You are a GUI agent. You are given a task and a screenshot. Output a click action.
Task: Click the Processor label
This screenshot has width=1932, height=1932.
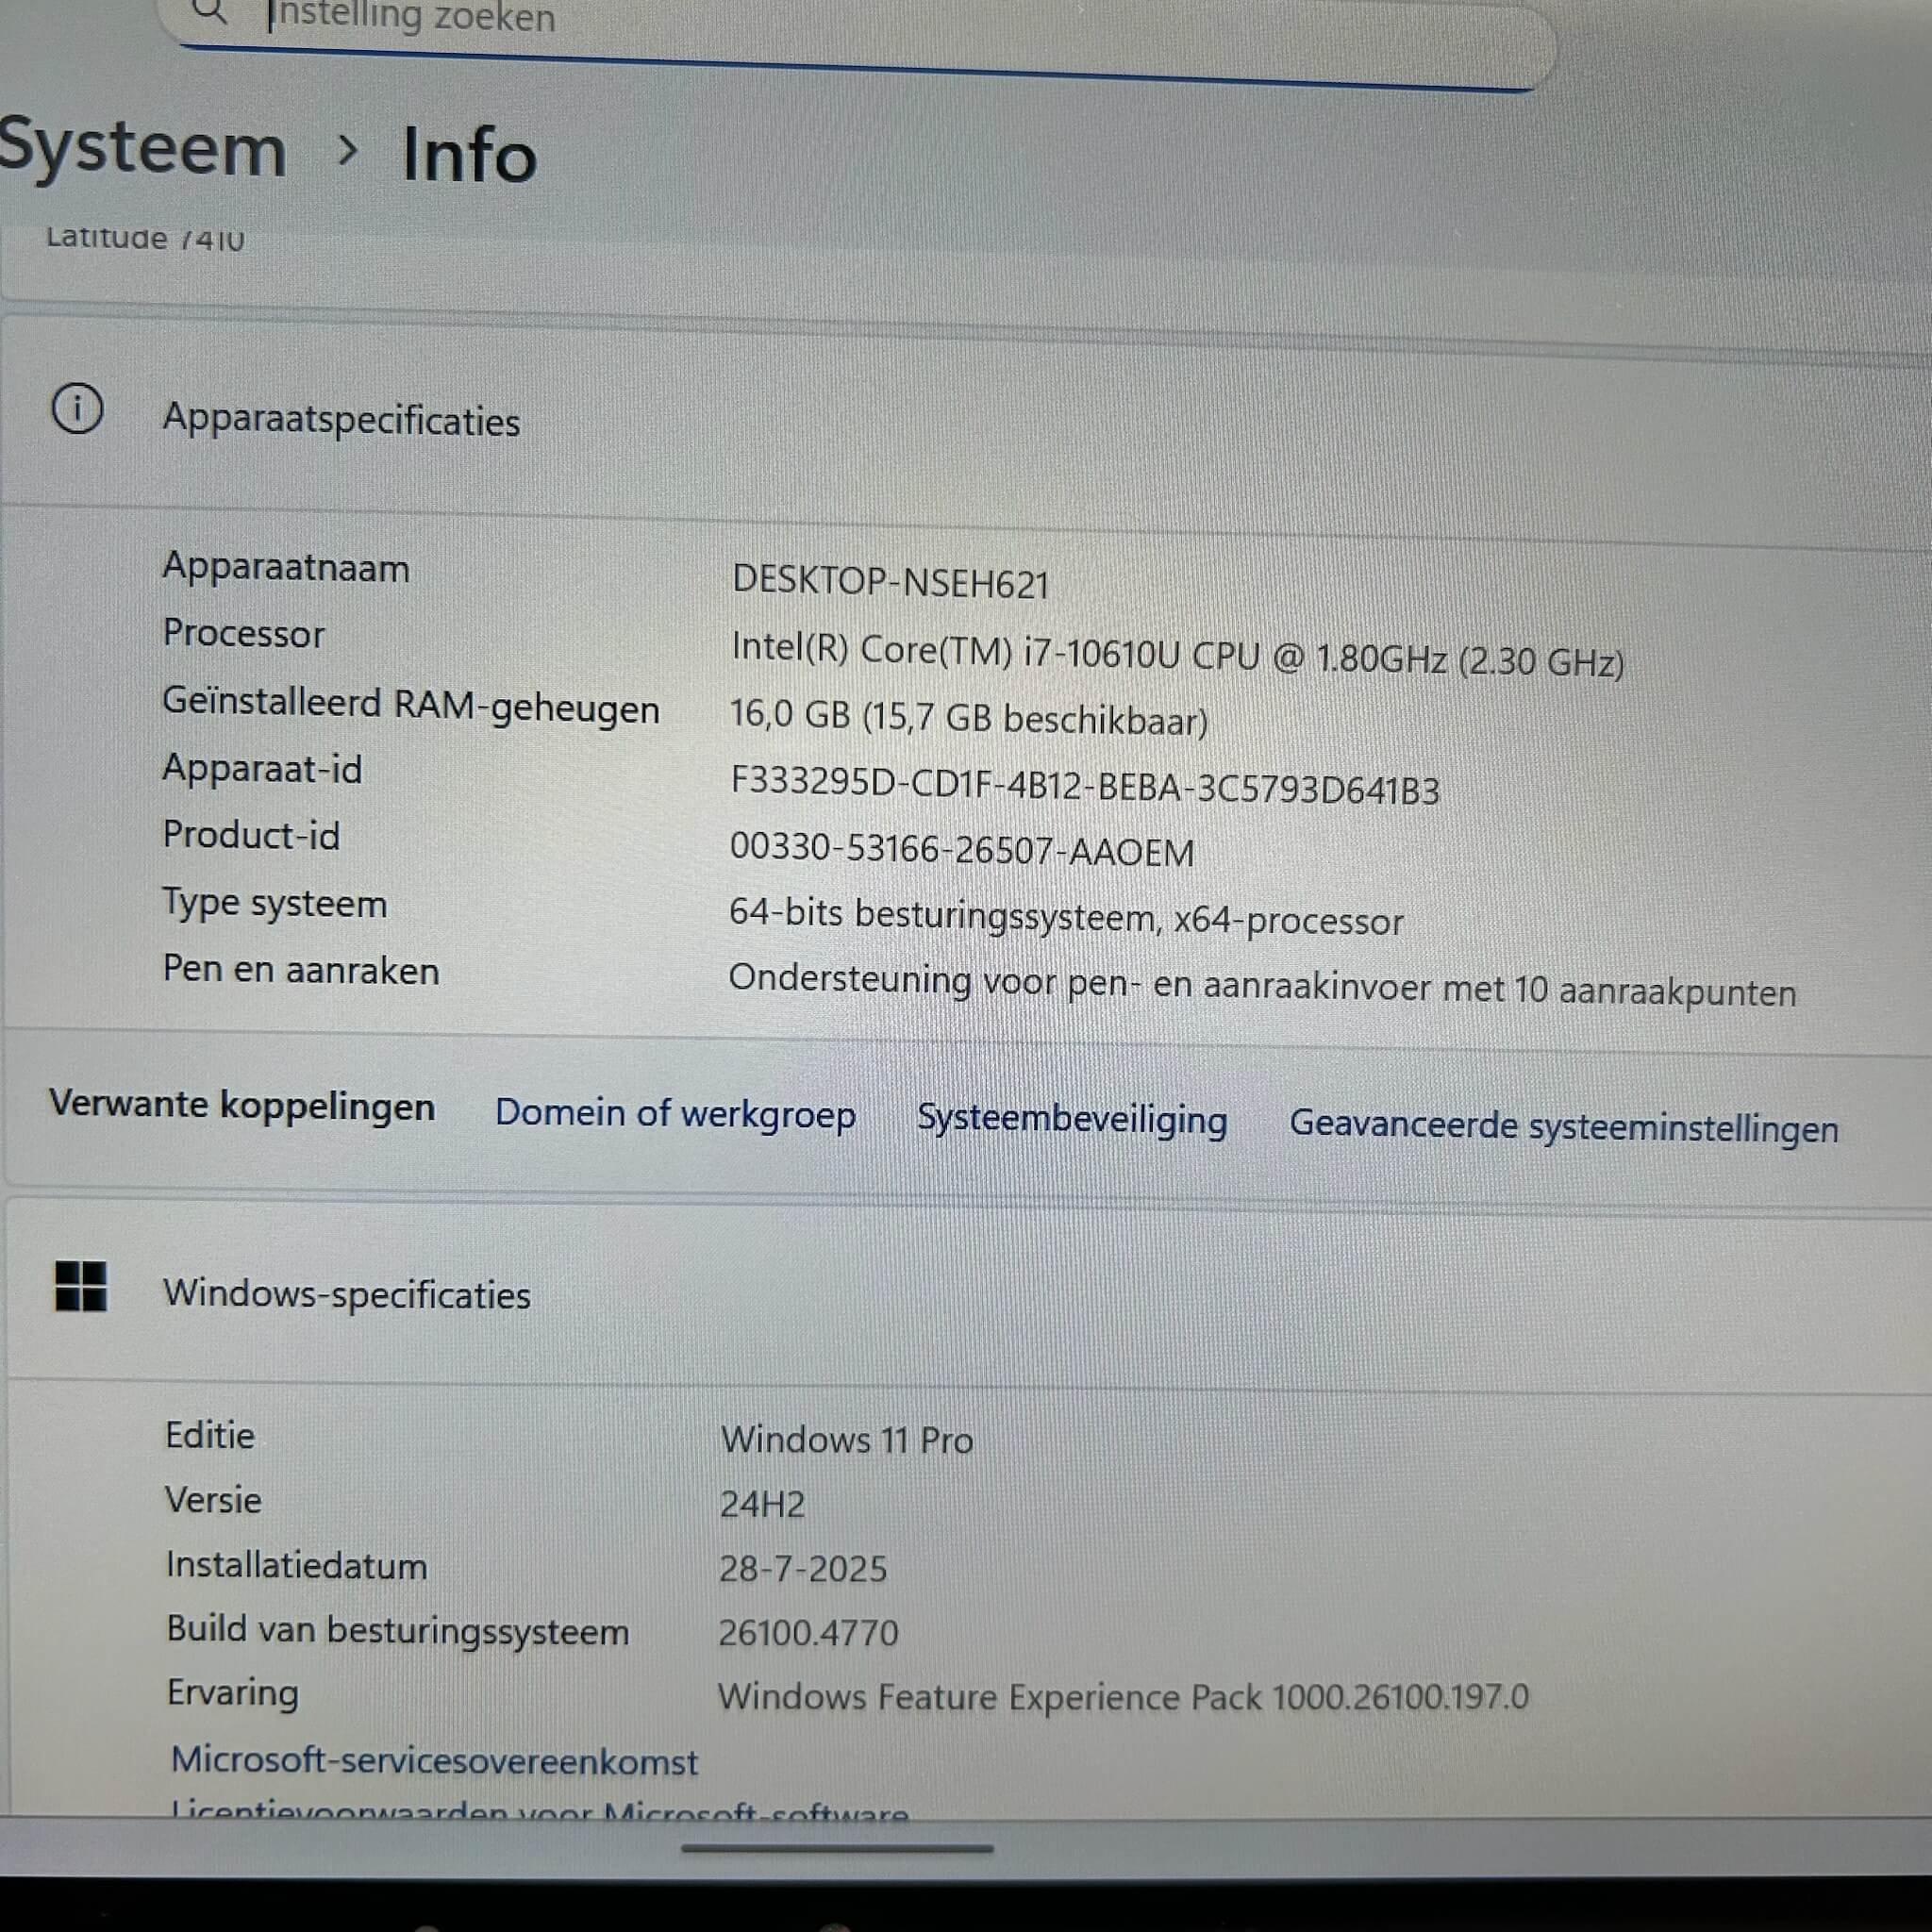coord(243,633)
